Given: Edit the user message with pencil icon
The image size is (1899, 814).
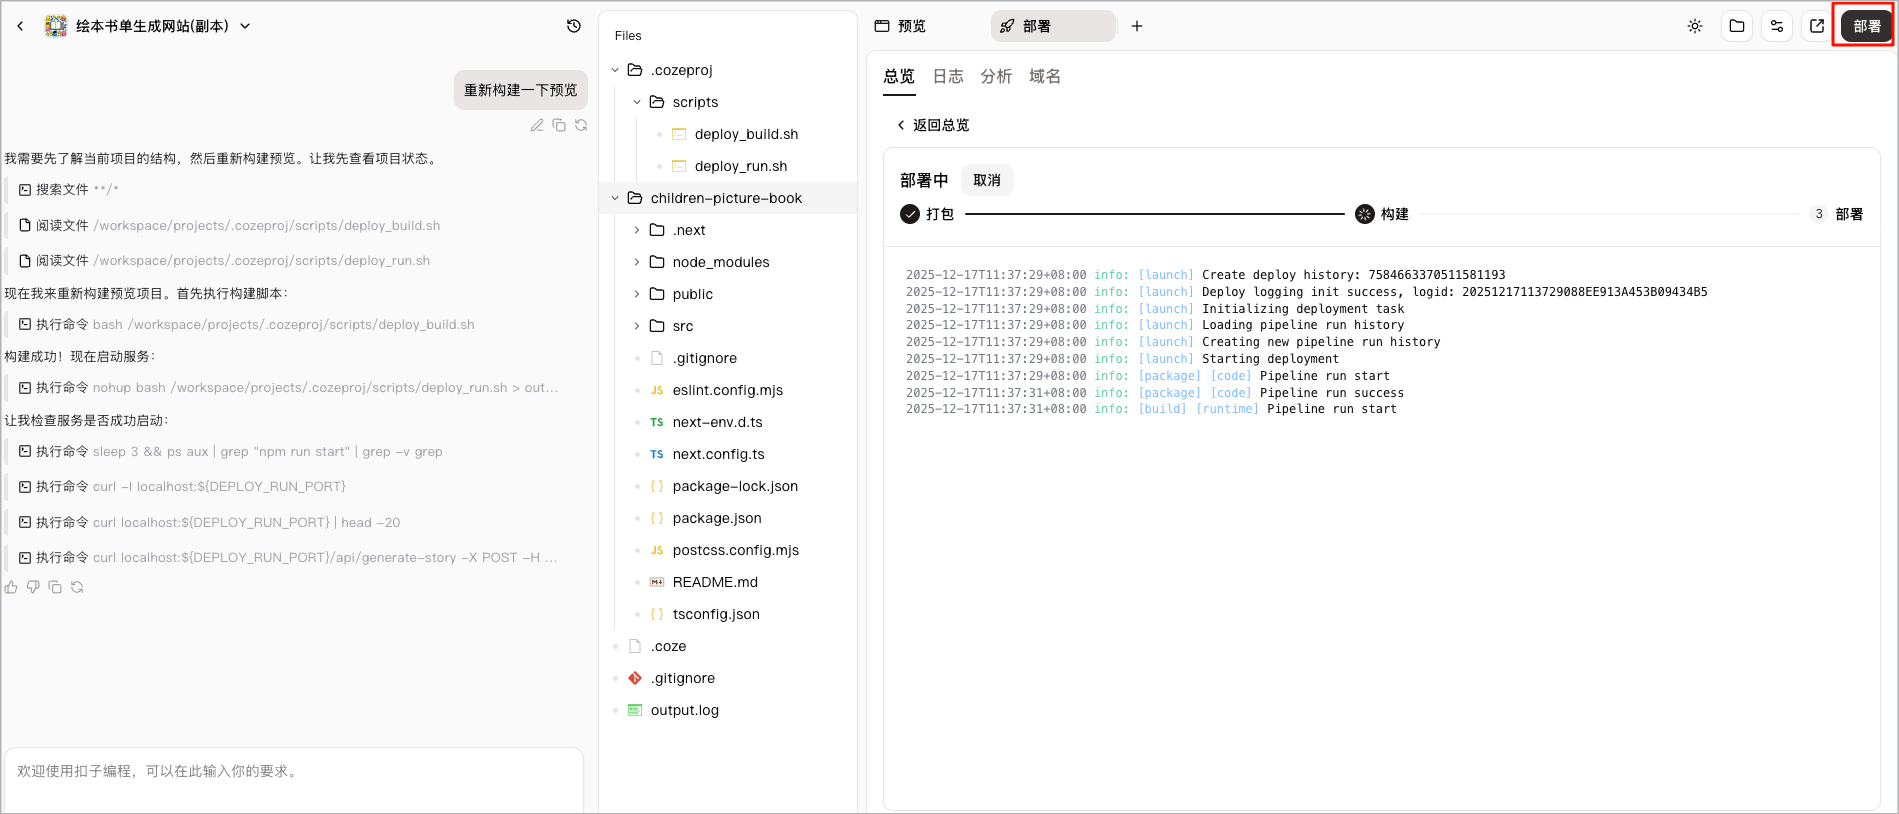Looking at the screenshot, I should click(537, 125).
